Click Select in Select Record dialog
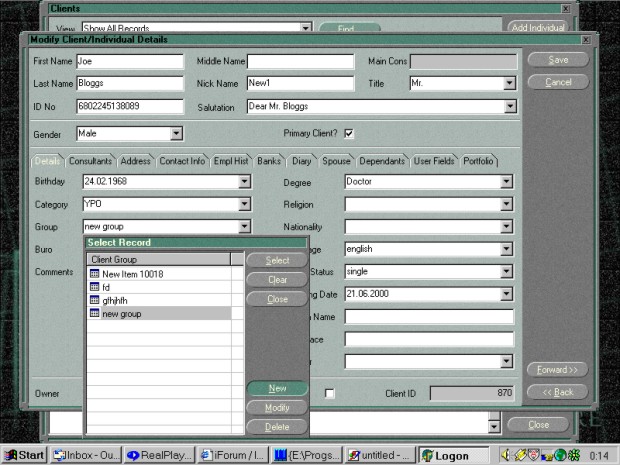This screenshot has height=465, width=620. [277, 260]
